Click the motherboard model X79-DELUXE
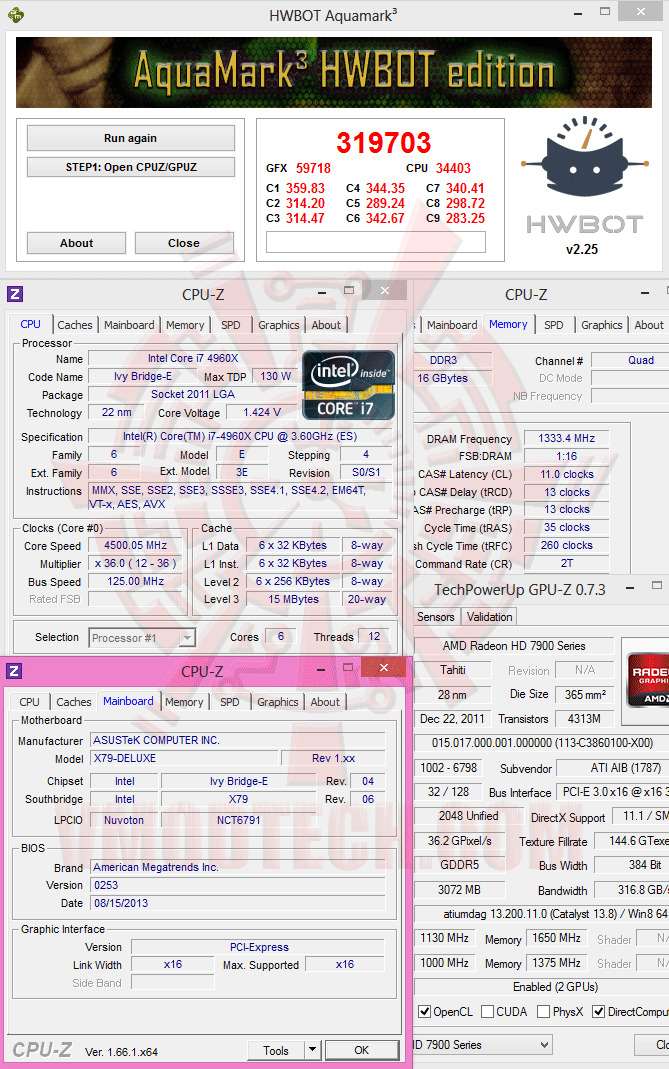The width and height of the screenshot is (669, 1069). 183,758
